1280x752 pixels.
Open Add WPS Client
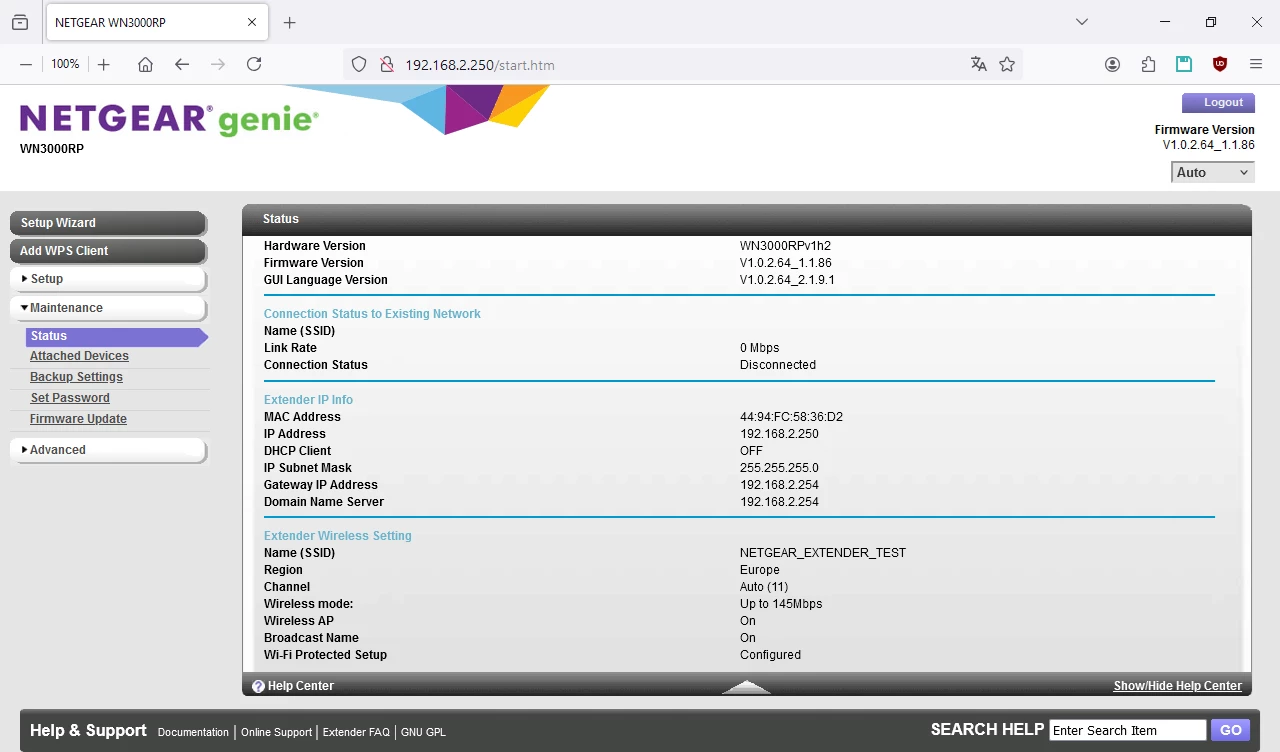(x=108, y=251)
